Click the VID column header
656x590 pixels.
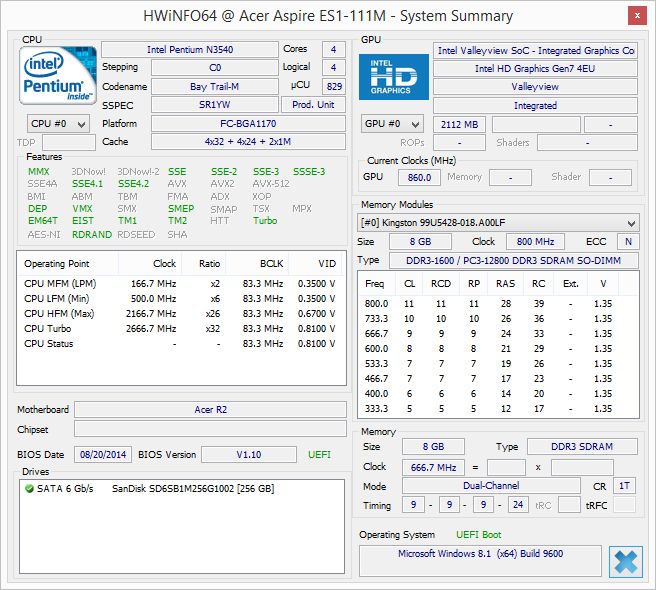tap(316, 264)
